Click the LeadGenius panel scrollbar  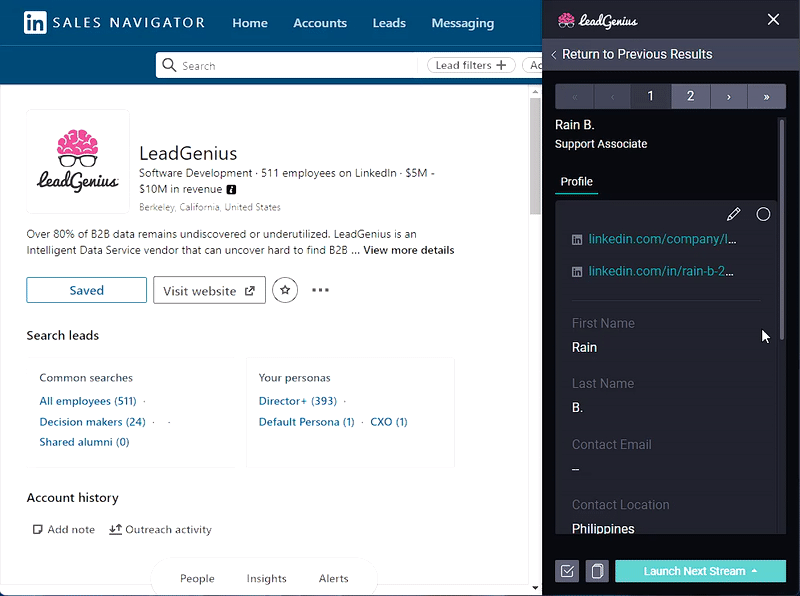click(782, 230)
